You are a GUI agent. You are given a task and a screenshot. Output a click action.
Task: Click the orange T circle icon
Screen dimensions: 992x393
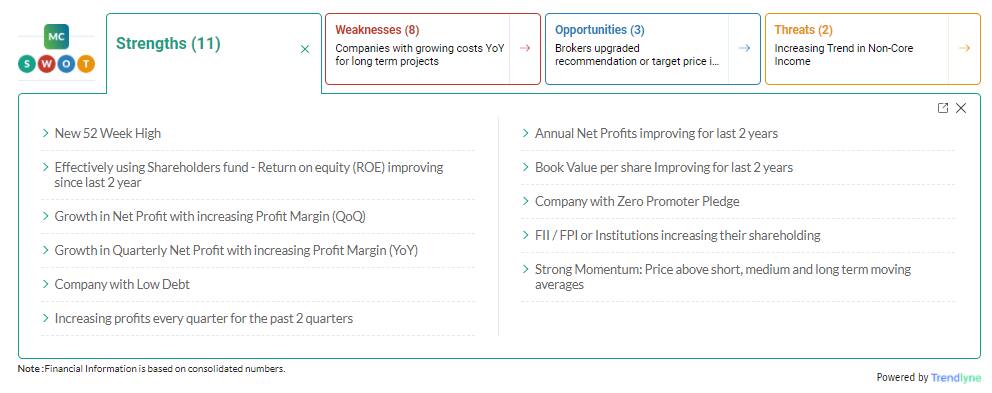[86, 63]
